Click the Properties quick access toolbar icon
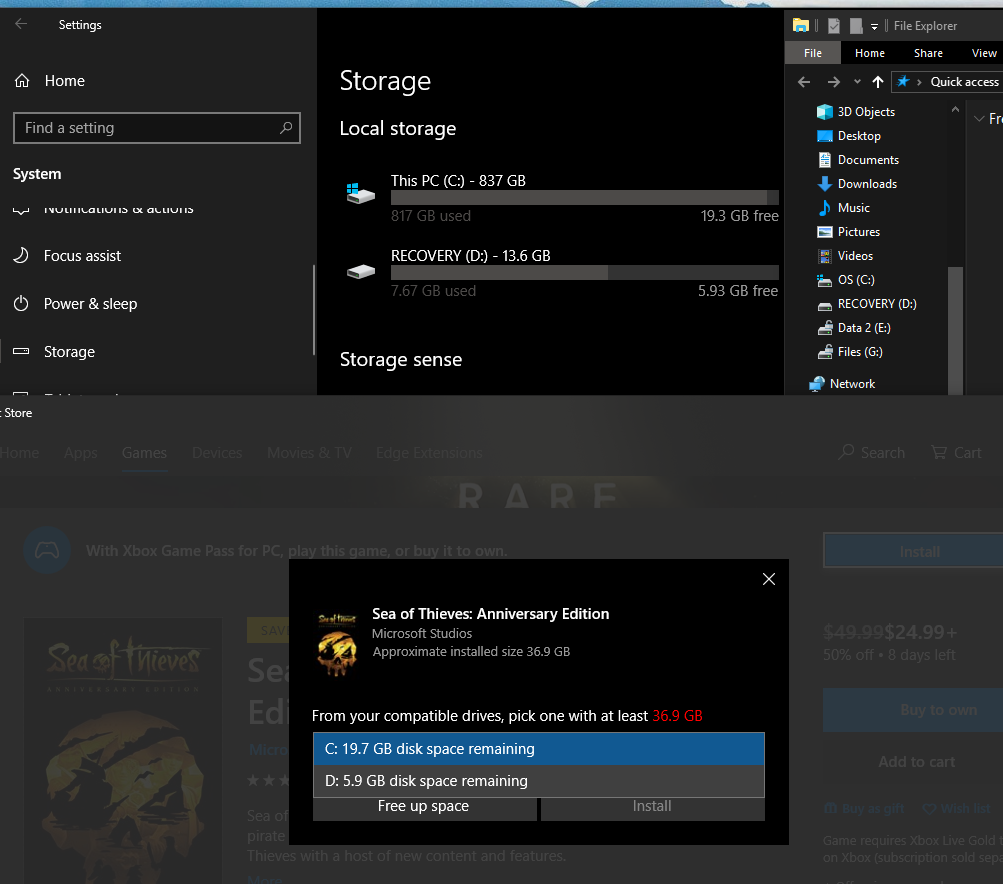This screenshot has height=884, width=1003. pos(833,26)
